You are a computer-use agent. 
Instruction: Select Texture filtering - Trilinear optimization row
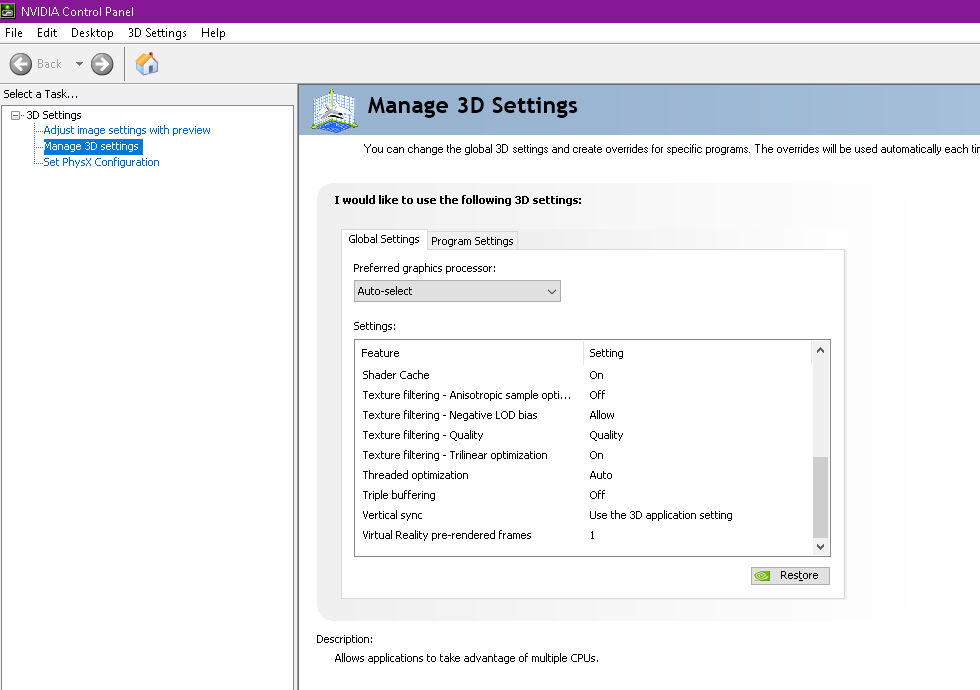point(584,455)
